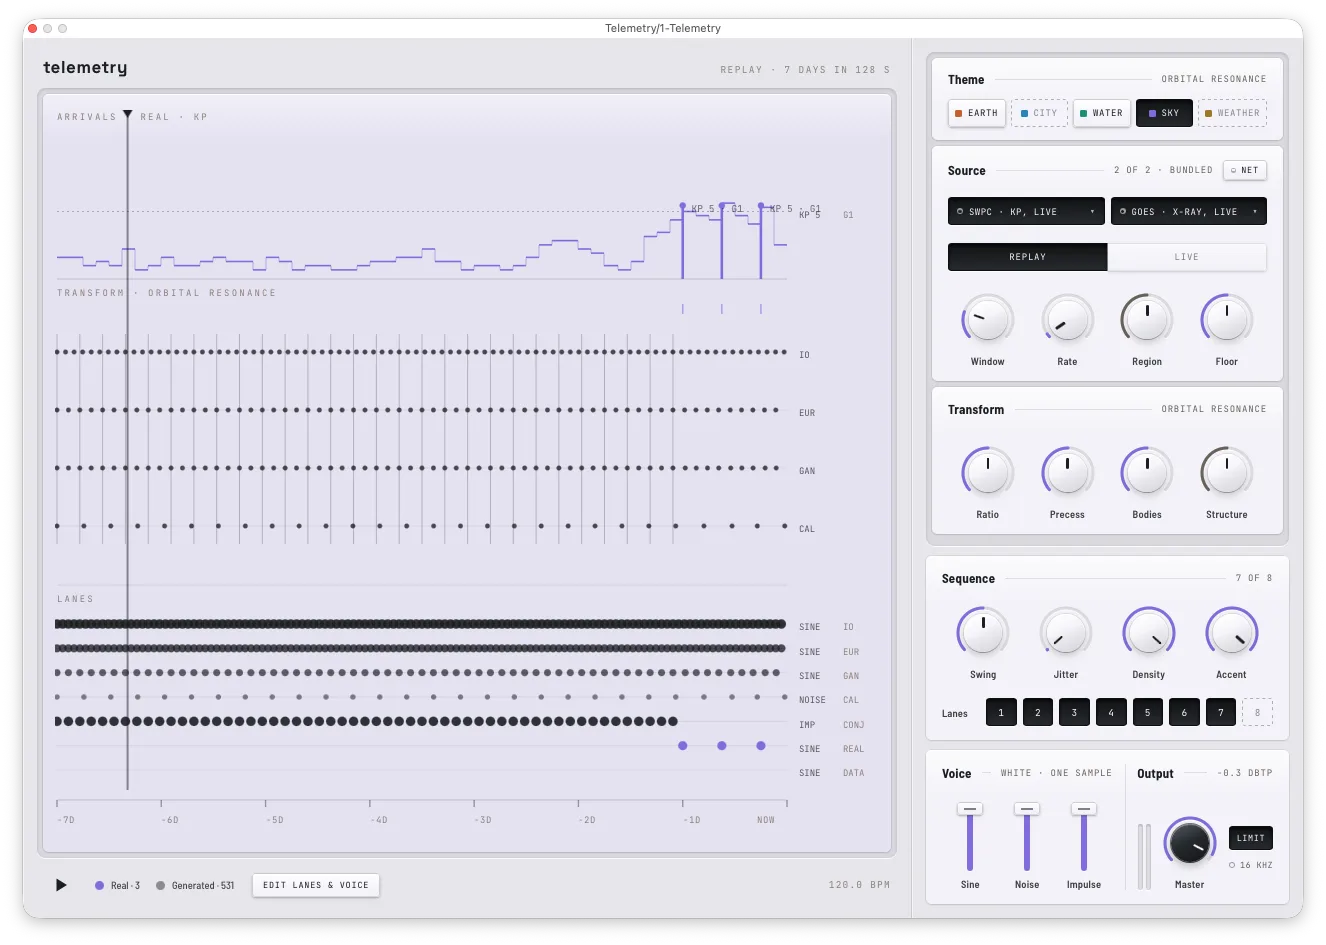Open Edit Lanes & Voice

316,885
